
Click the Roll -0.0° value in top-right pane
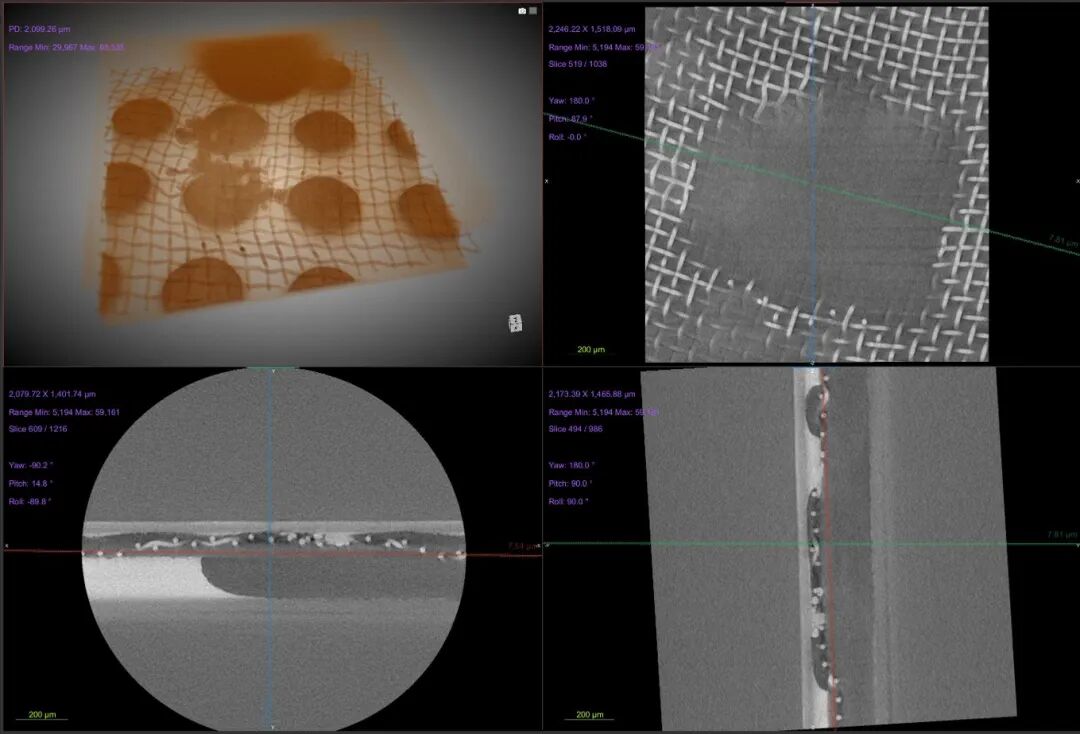567,136
